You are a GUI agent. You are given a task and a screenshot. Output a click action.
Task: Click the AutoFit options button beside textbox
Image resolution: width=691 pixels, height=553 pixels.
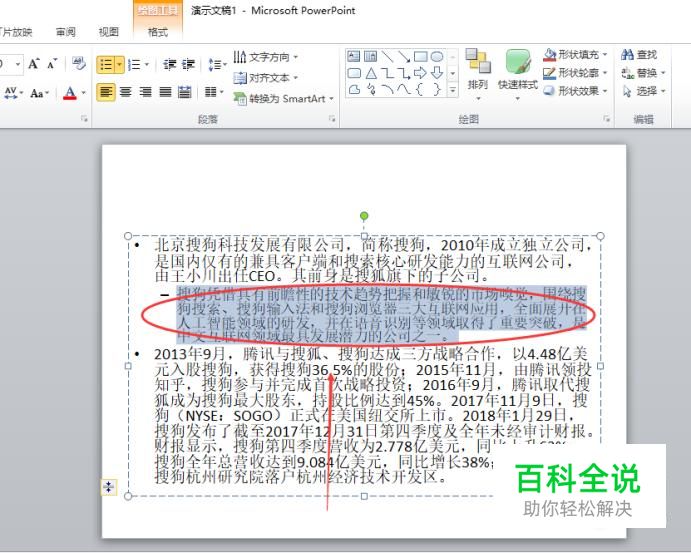tap(108, 487)
